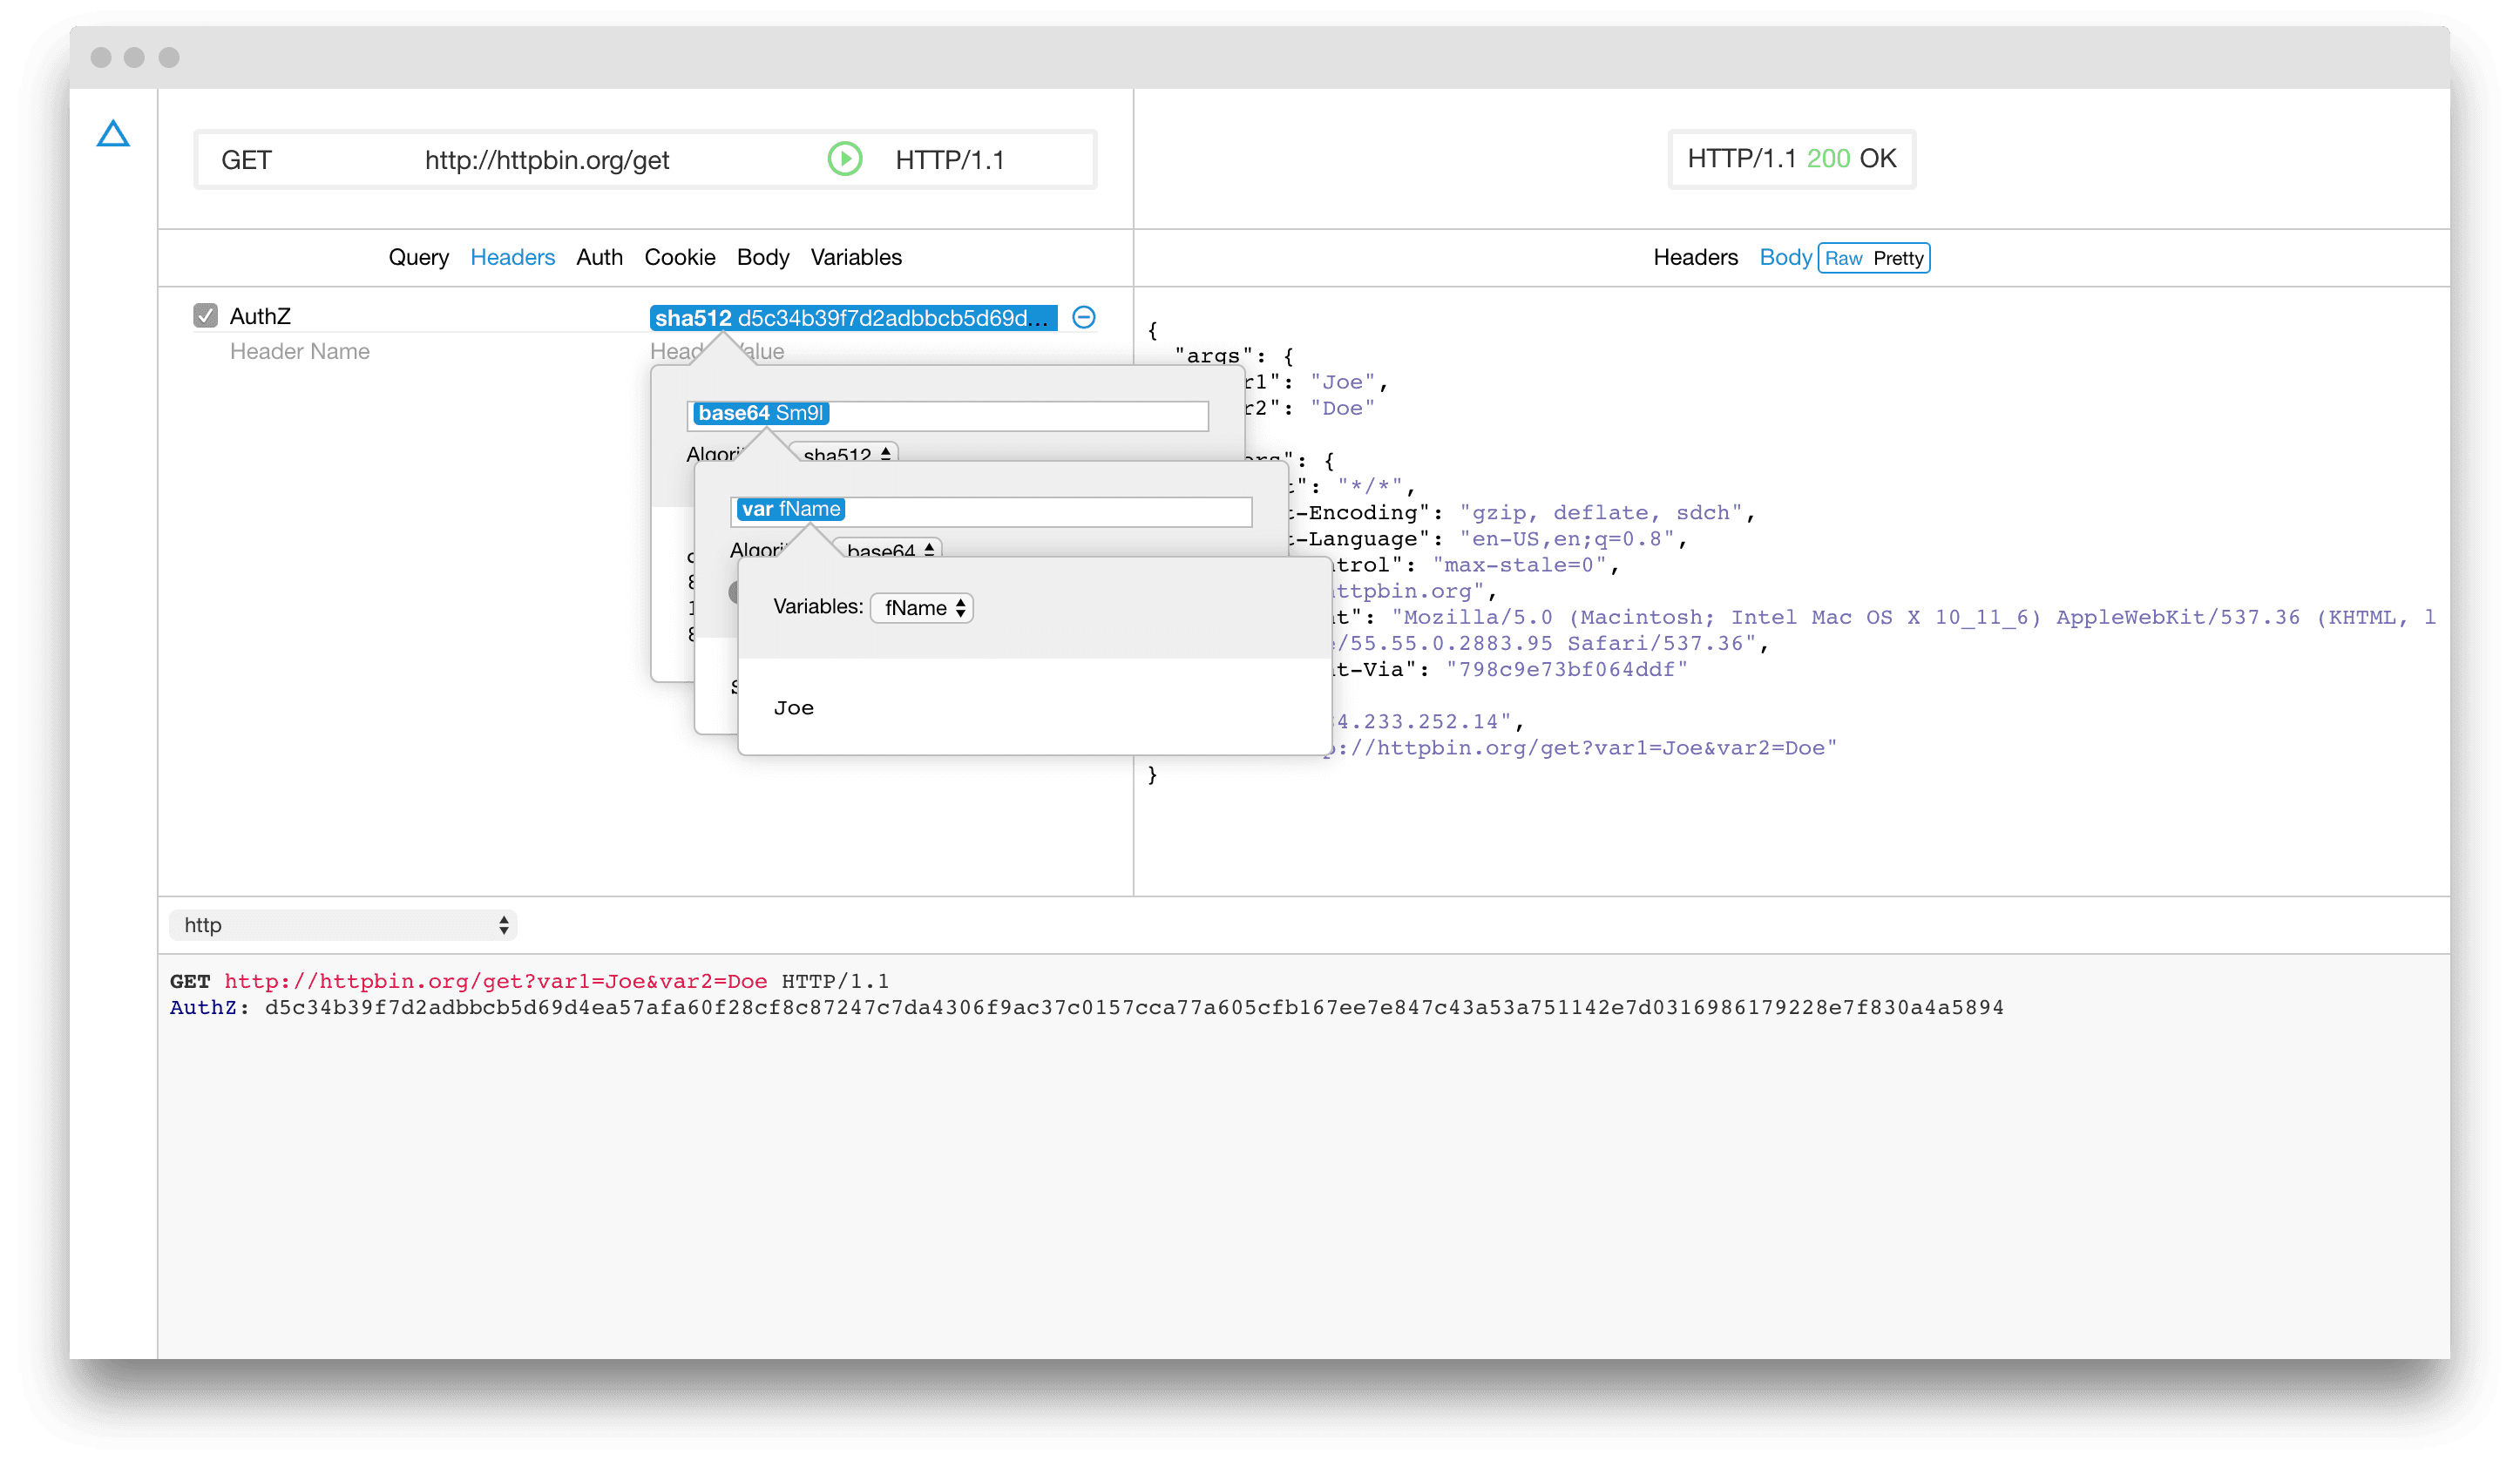Click the empty Header Name field
The height and width of the screenshot is (1481, 2520).
coord(300,351)
